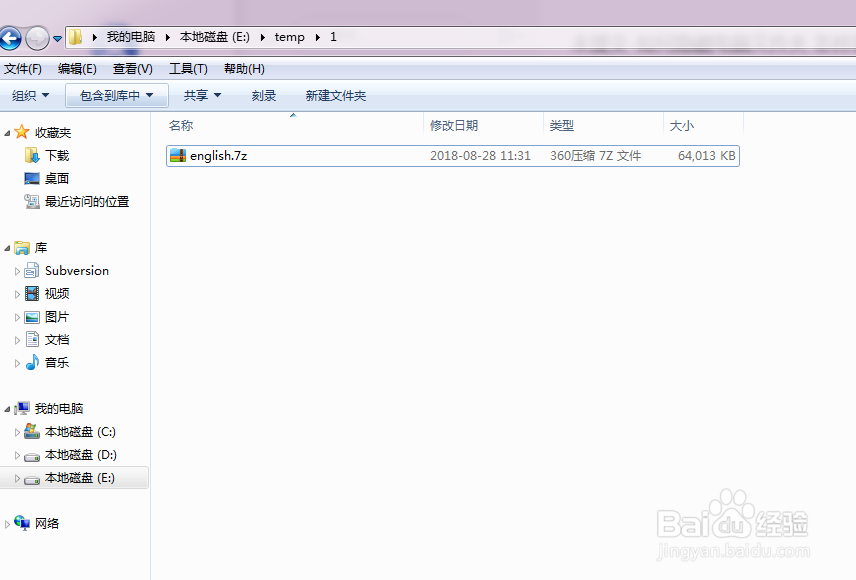The height and width of the screenshot is (580, 856).
Task: Click the Back navigation arrow button
Action: 10,38
